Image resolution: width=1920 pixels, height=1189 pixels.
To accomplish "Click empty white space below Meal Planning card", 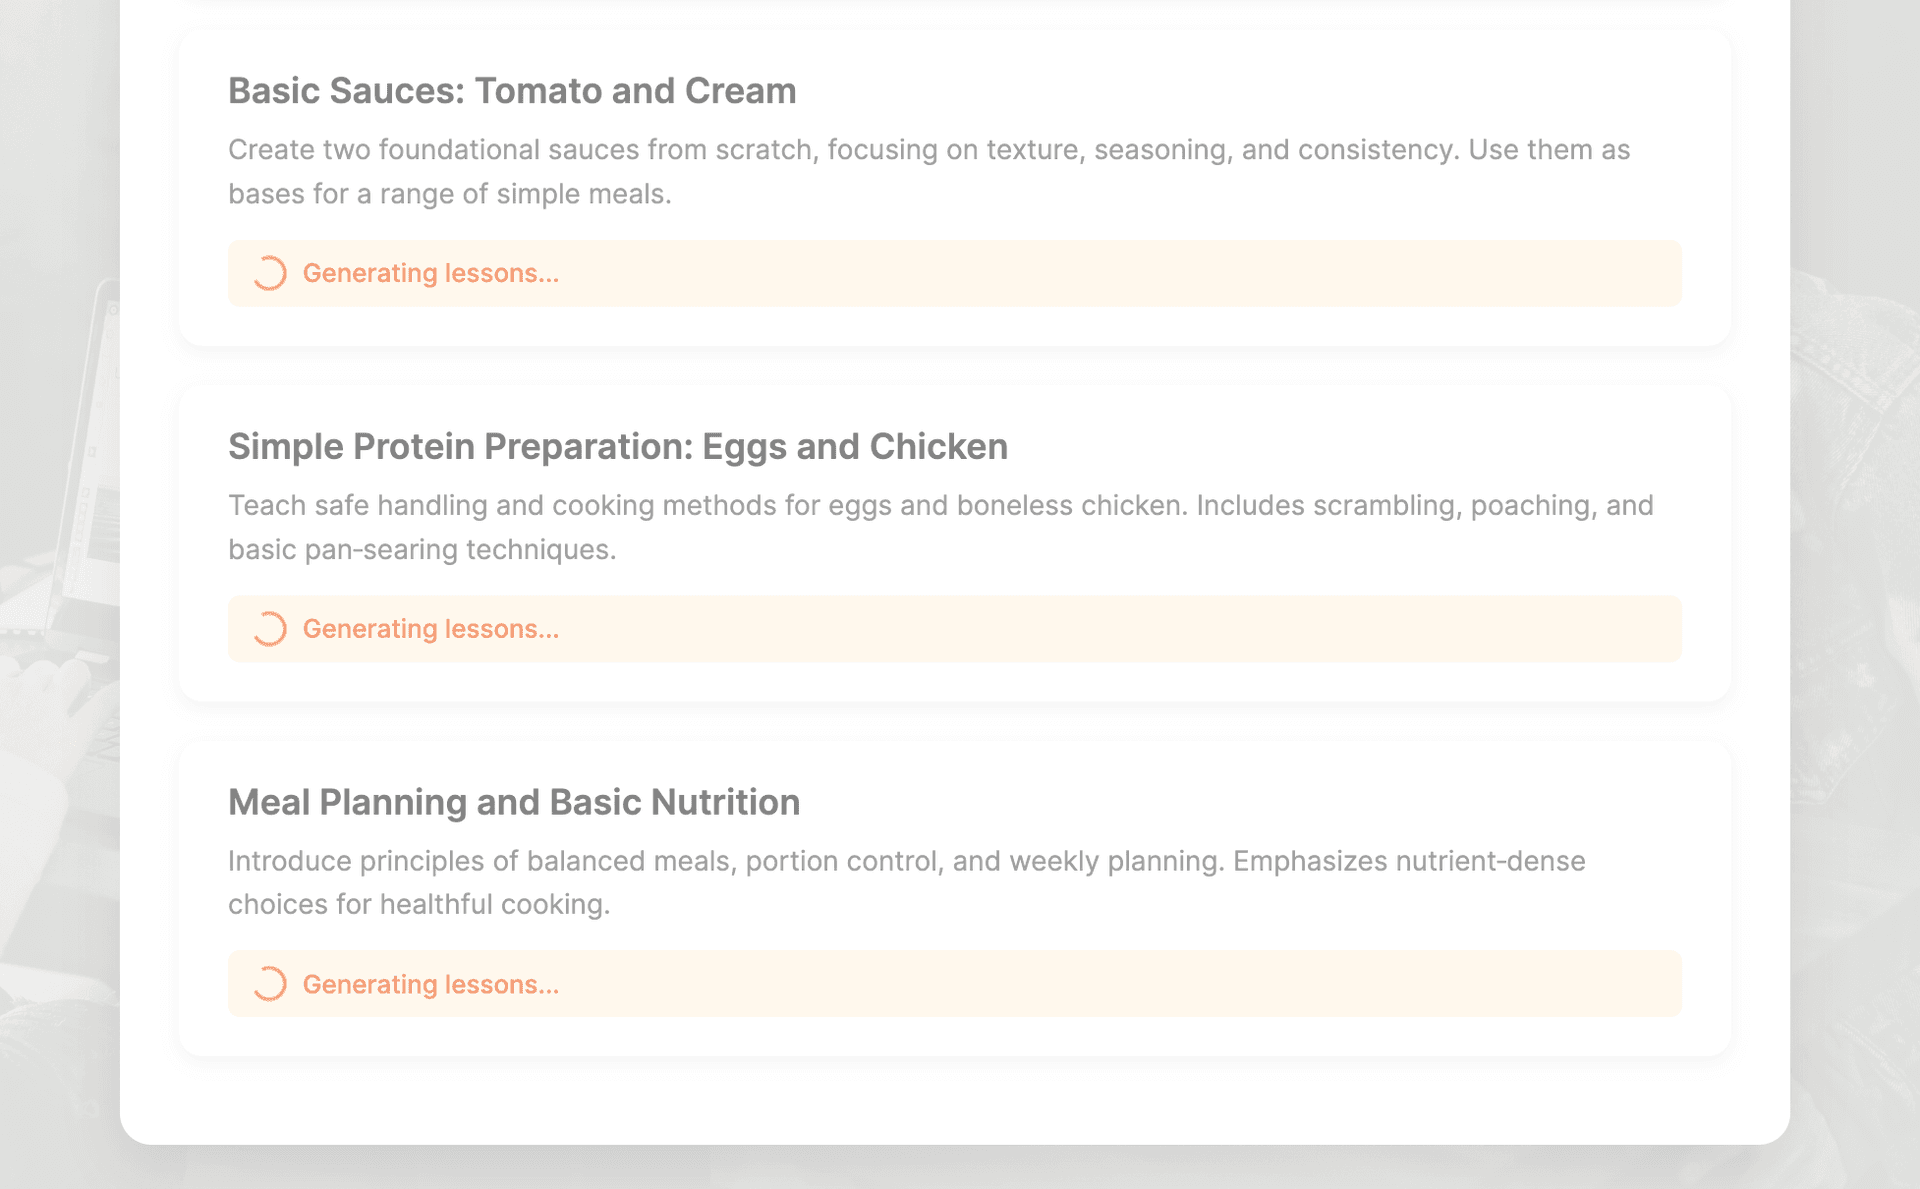I will click(955, 1100).
